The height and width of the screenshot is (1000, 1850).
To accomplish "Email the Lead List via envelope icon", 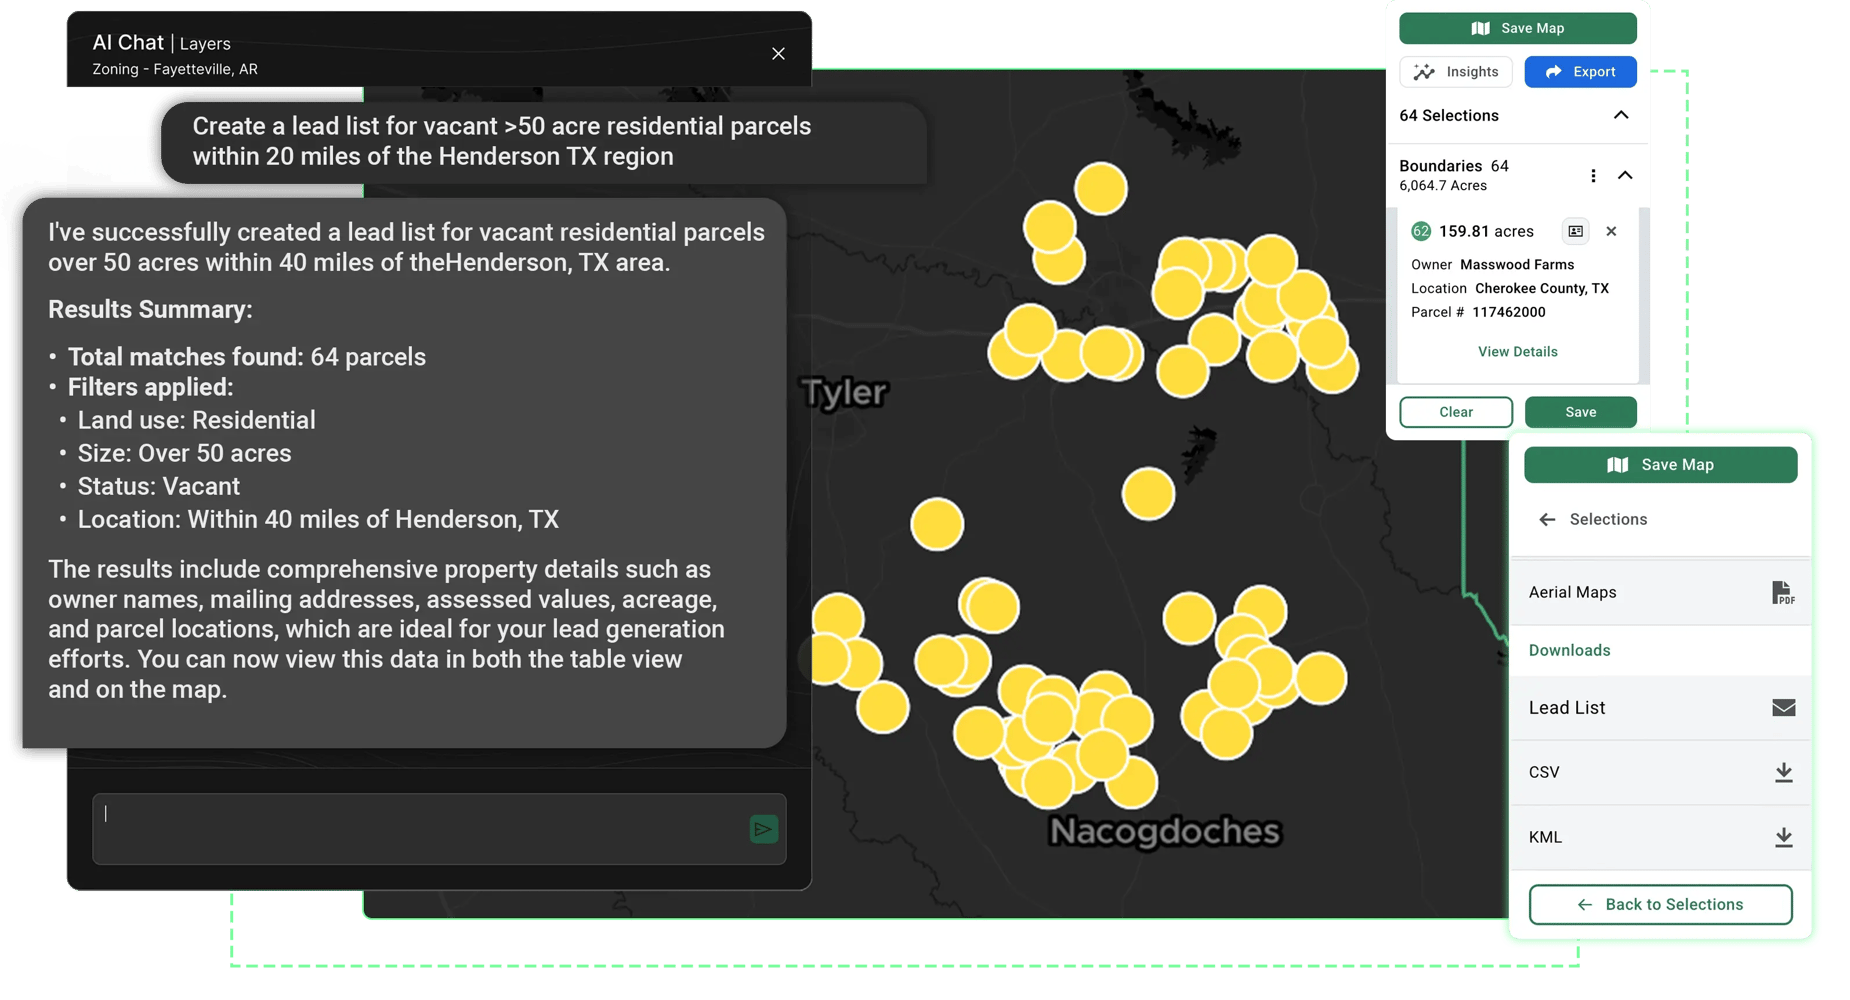I will [1783, 708].
